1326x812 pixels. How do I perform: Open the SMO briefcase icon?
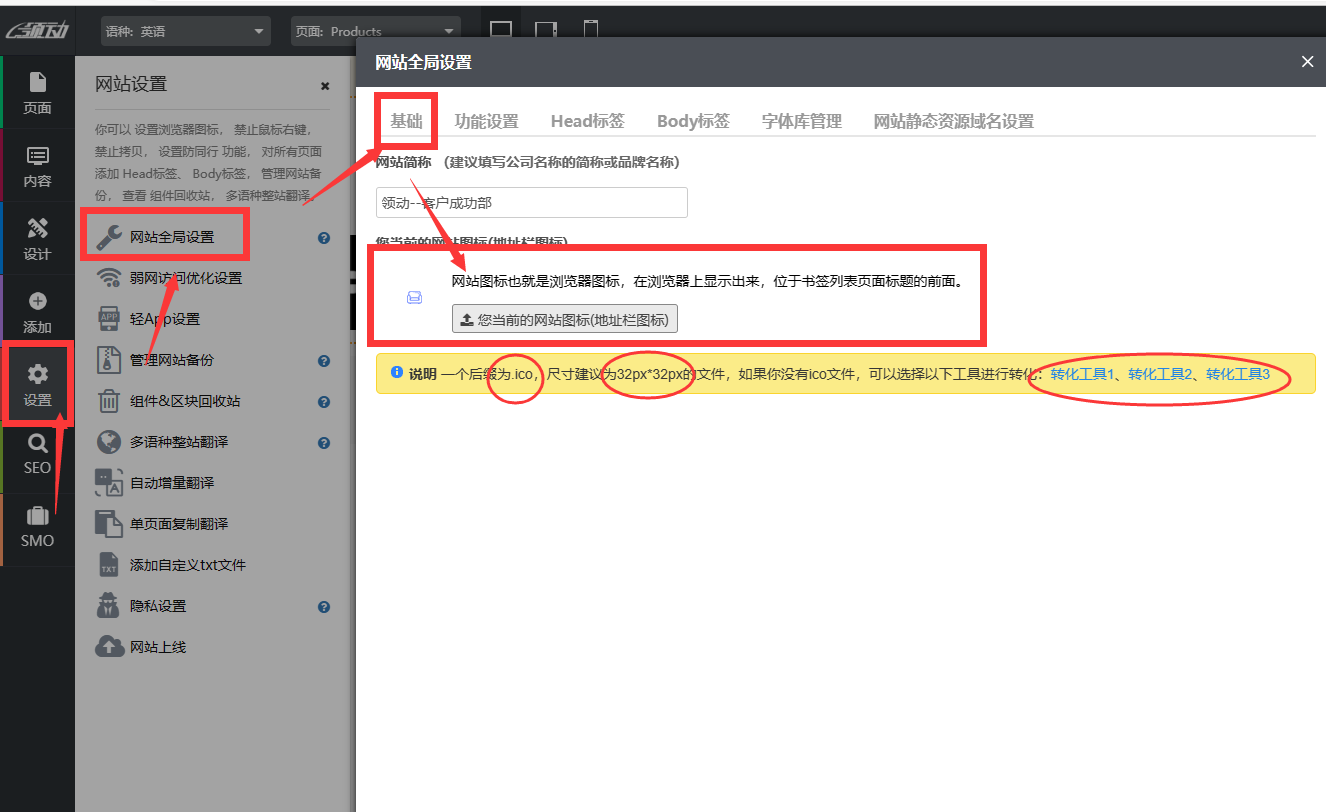37,527
